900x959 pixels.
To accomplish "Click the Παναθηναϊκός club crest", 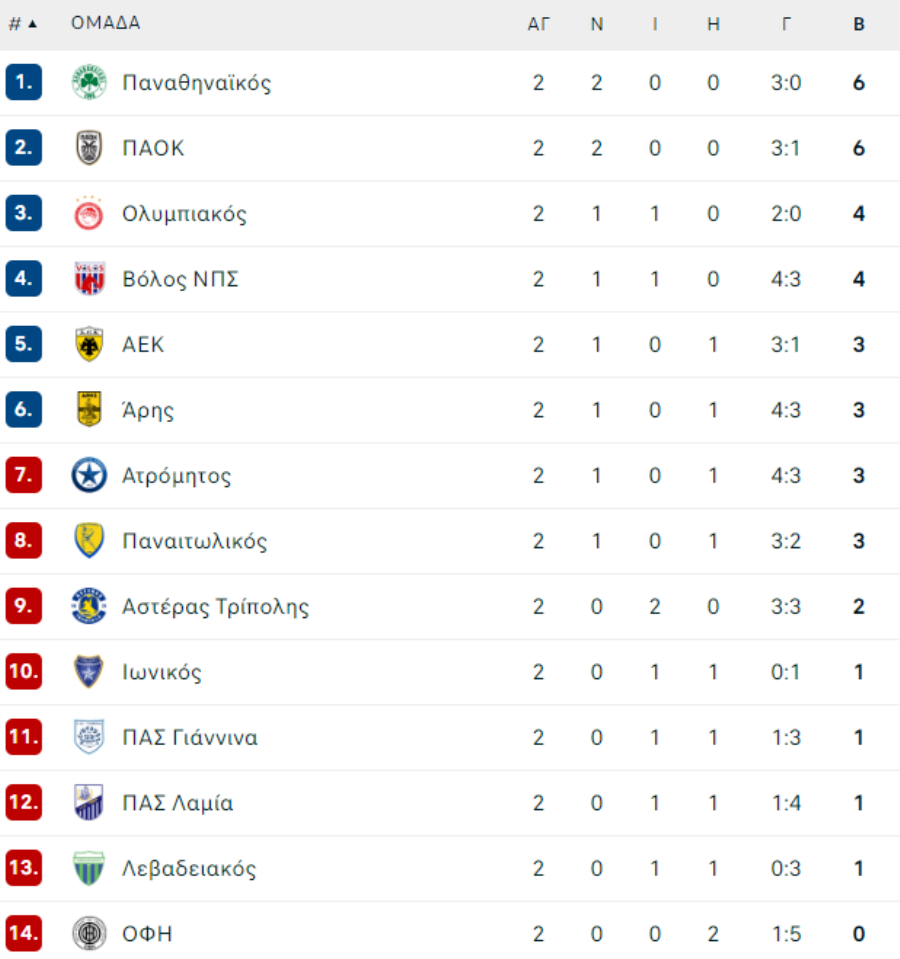I will 89,82.
